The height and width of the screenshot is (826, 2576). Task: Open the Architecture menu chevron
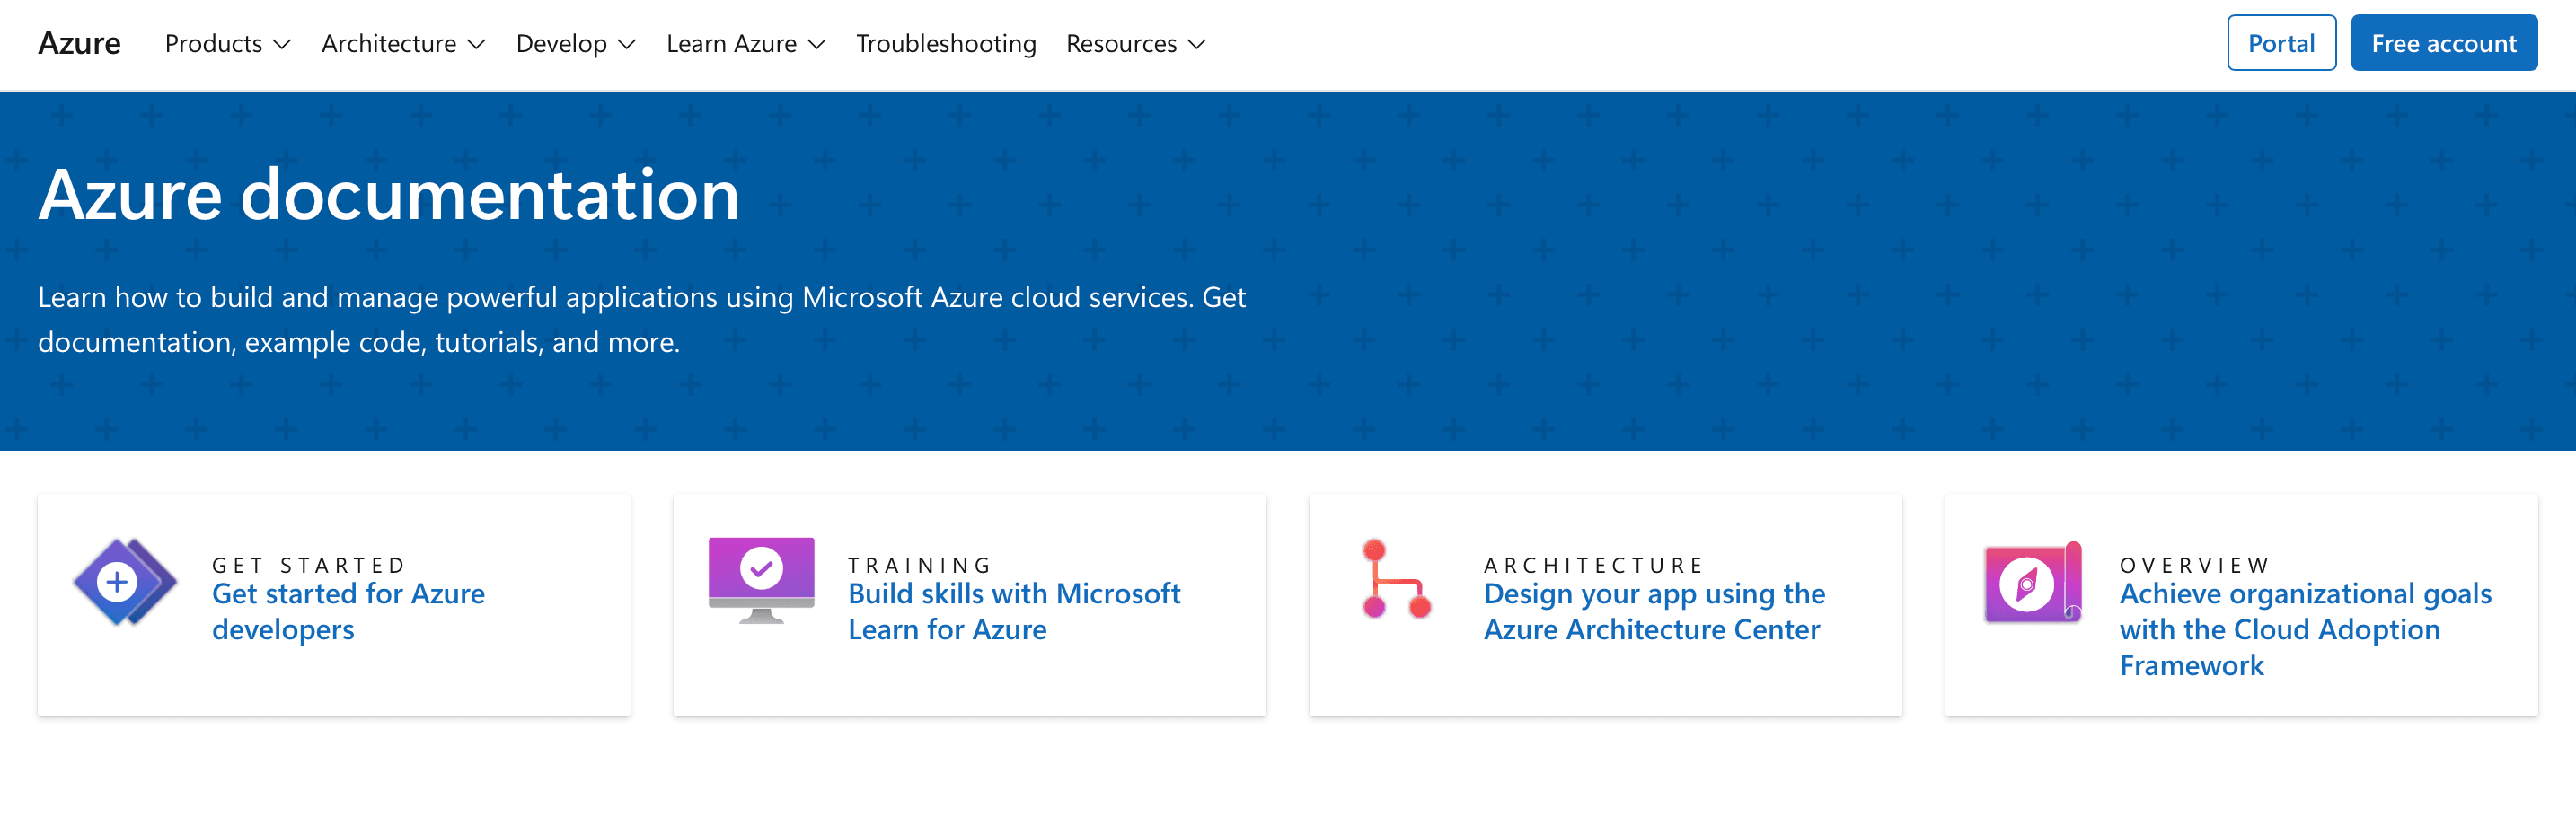tap(478, 44)
